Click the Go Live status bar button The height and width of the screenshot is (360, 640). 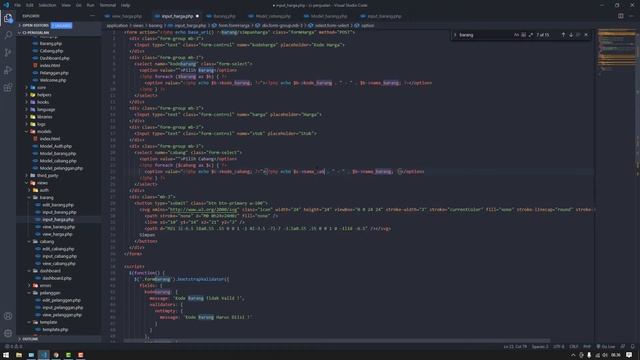pos(606,347)
